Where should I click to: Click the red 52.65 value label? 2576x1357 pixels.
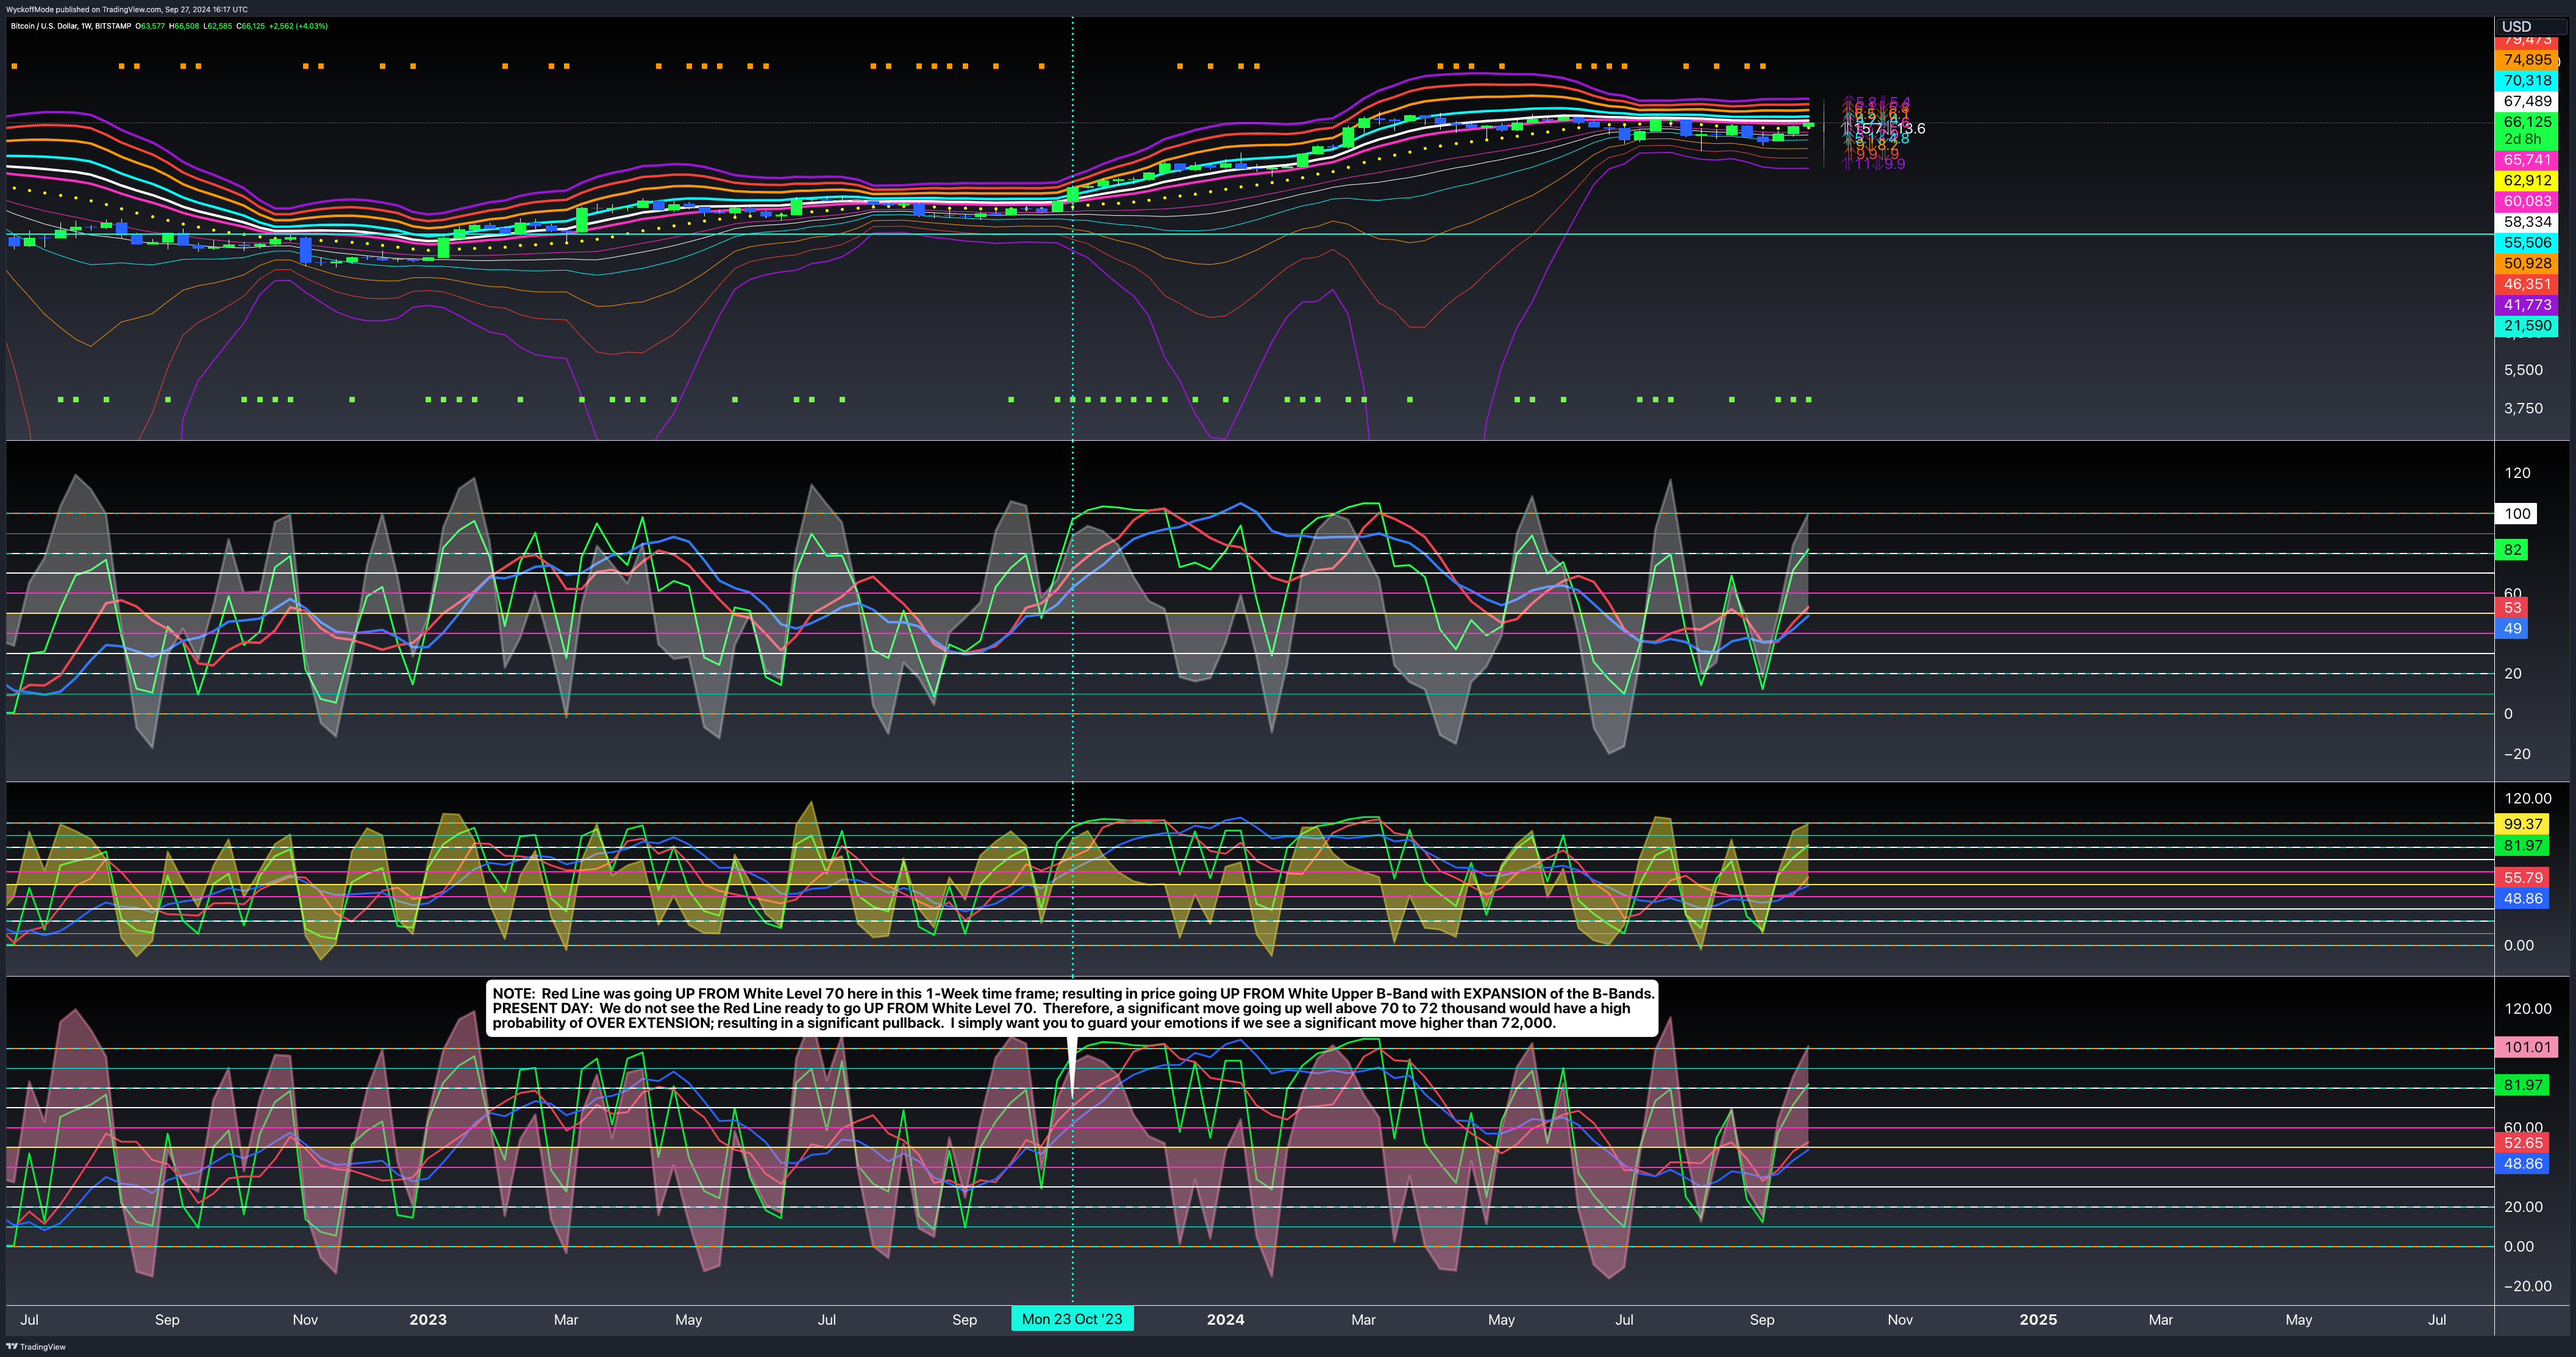[x=2522, y=1143]
